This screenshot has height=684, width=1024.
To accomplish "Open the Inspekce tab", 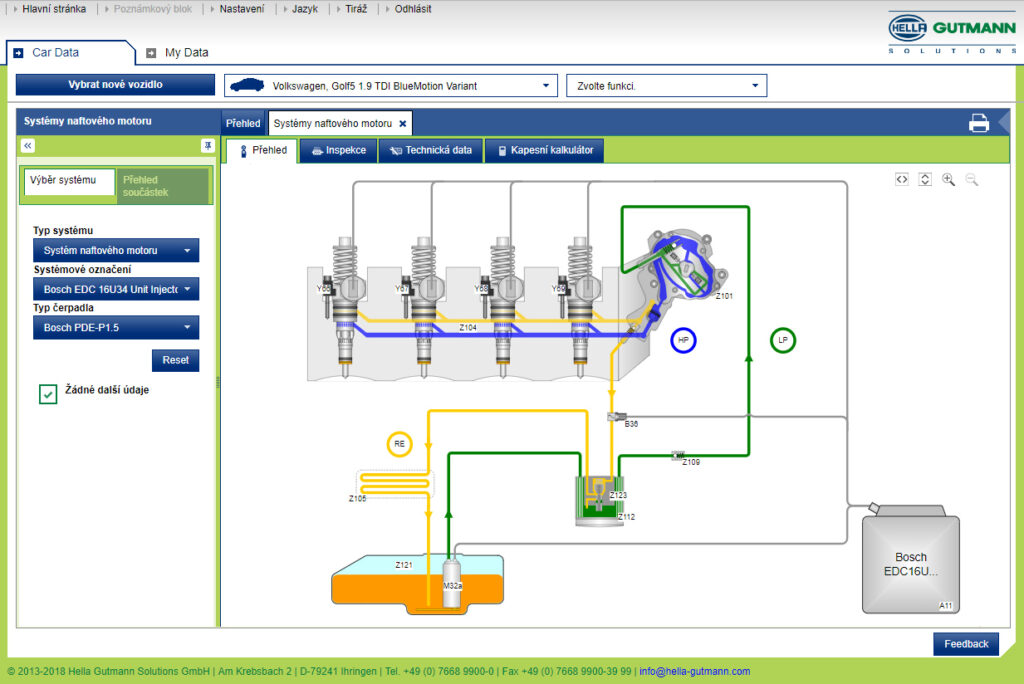I will pyautogui.click(x=338, y=151).
